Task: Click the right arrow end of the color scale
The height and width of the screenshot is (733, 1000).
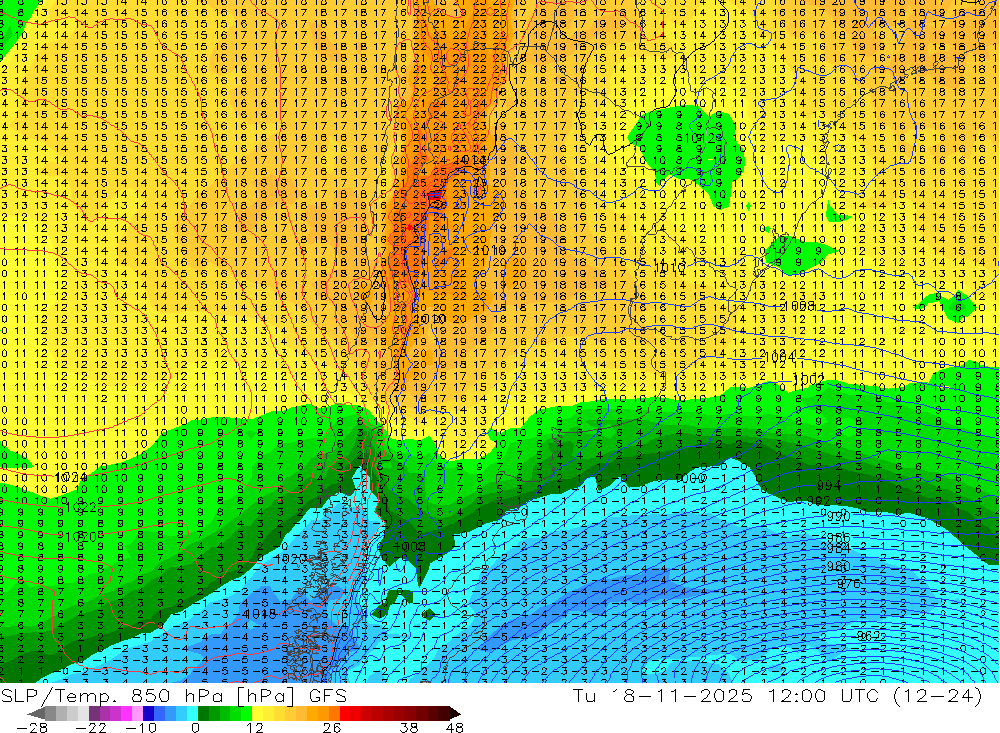Action: click(454, 714)
